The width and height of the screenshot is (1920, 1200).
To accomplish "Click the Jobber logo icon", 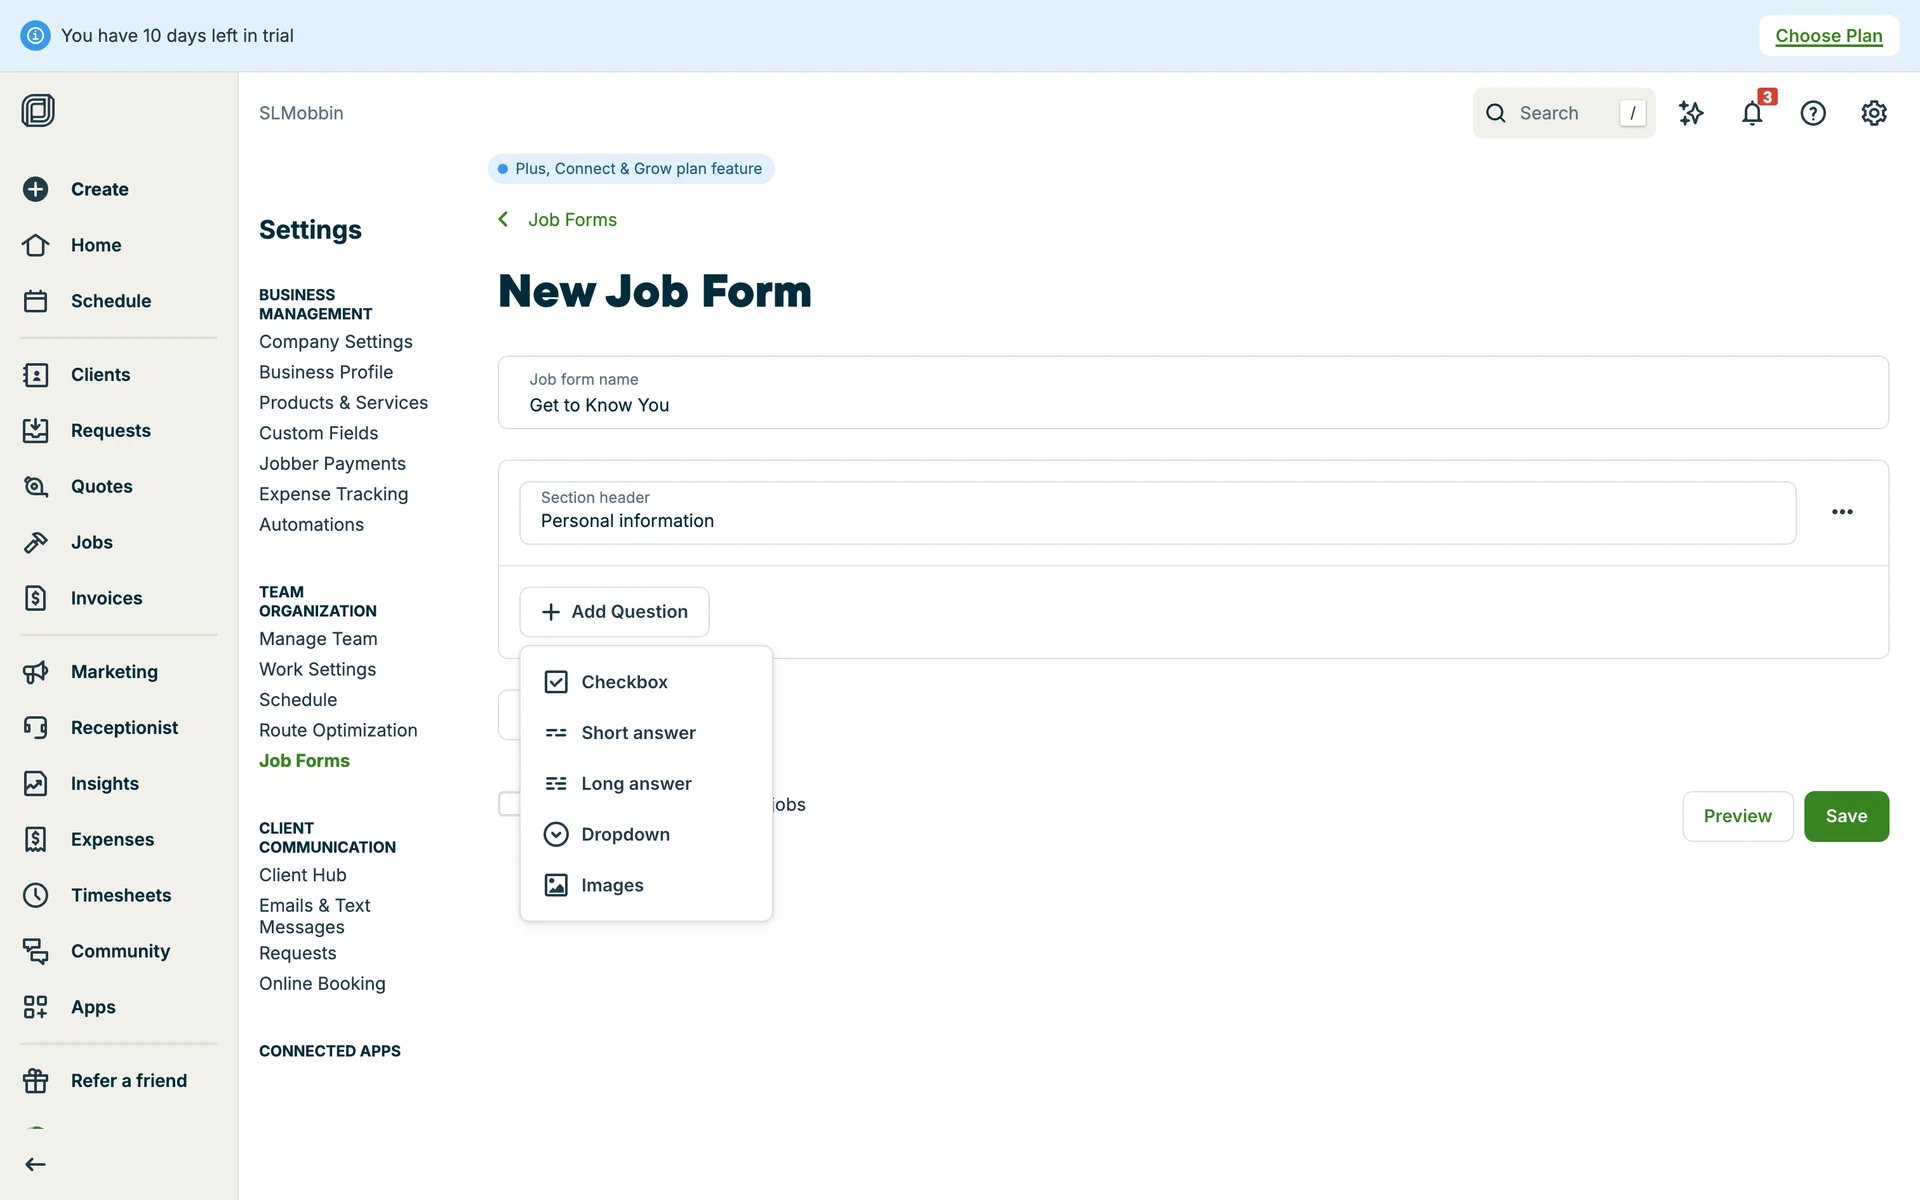I will tap(38, 110).
